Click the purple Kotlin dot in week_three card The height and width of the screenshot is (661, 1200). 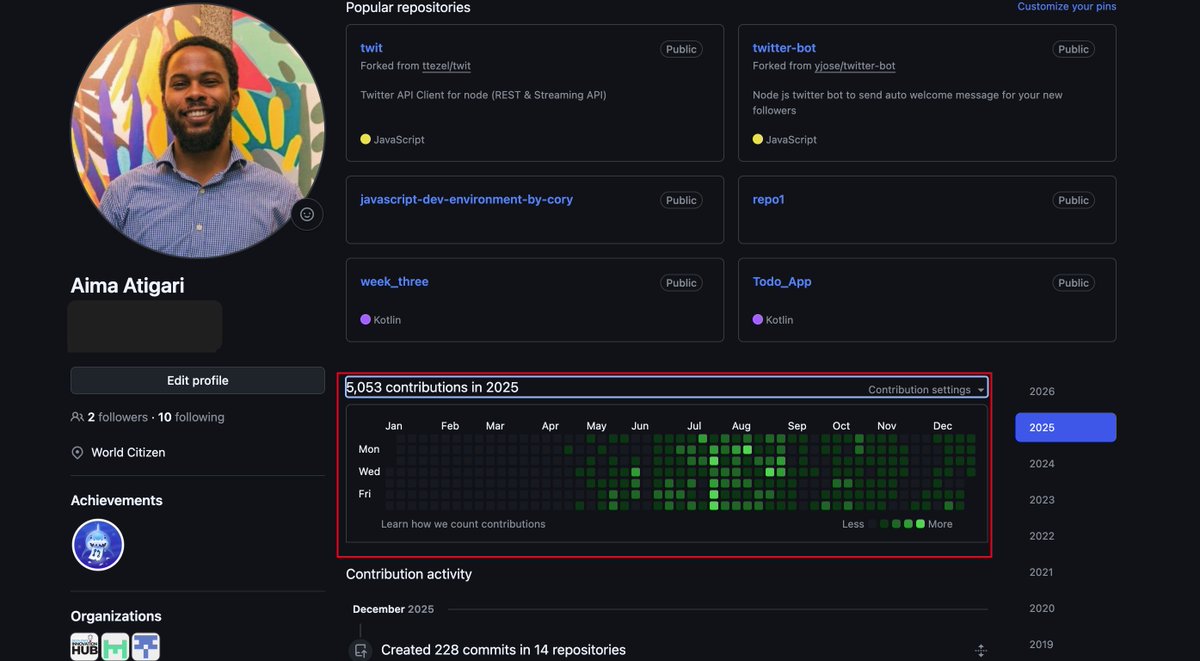(x=365, y=319)
